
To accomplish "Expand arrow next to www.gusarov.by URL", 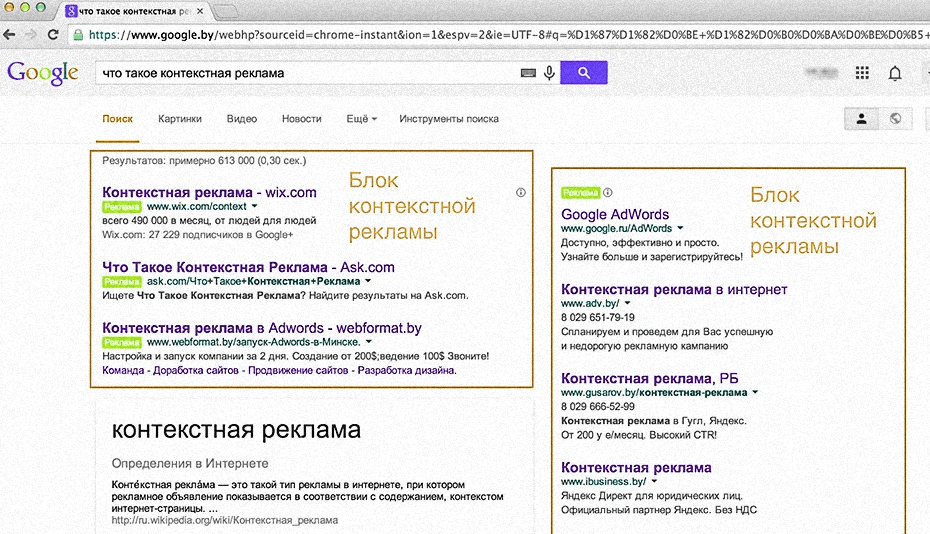I will click(755, 392).
